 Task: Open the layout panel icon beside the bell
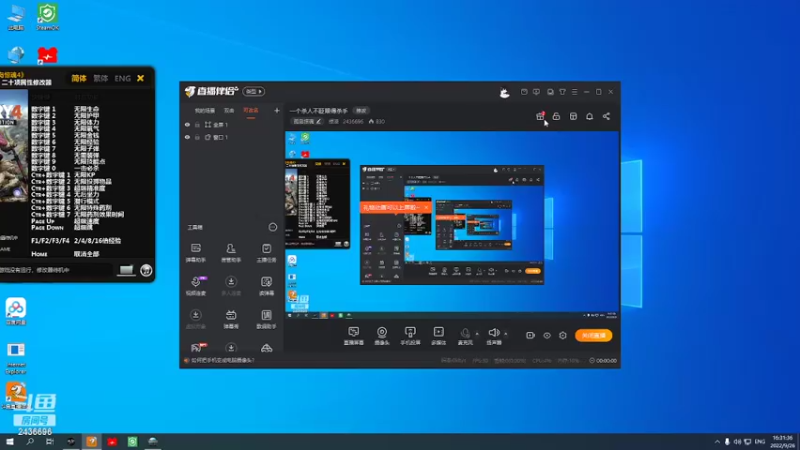(x=573, y=116)
